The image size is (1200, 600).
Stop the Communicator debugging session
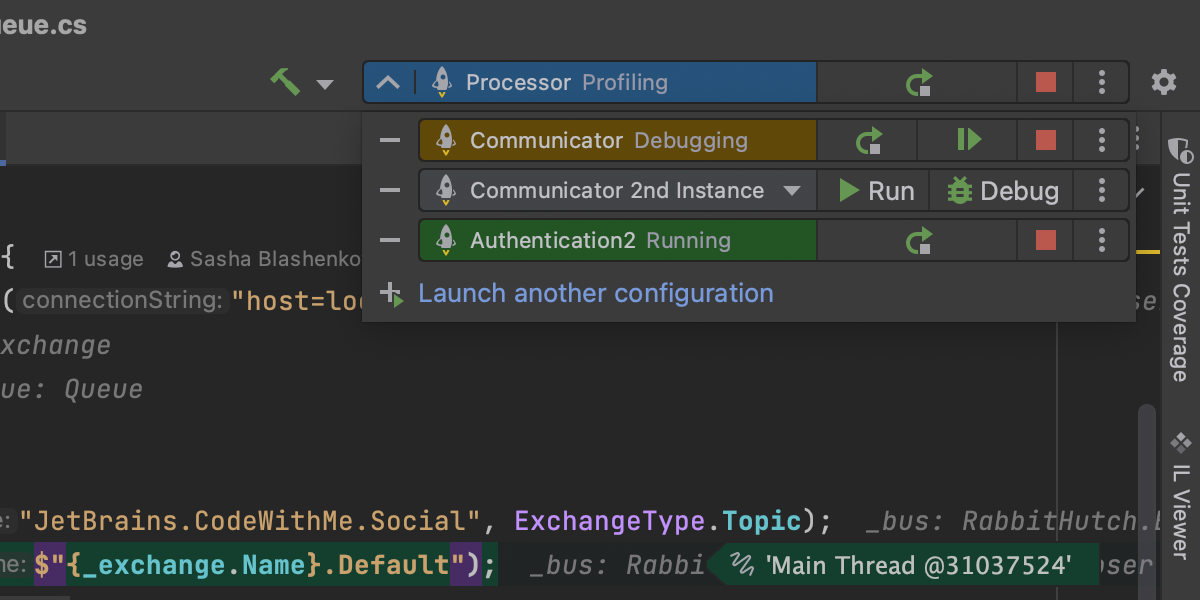pos(1046,140)
